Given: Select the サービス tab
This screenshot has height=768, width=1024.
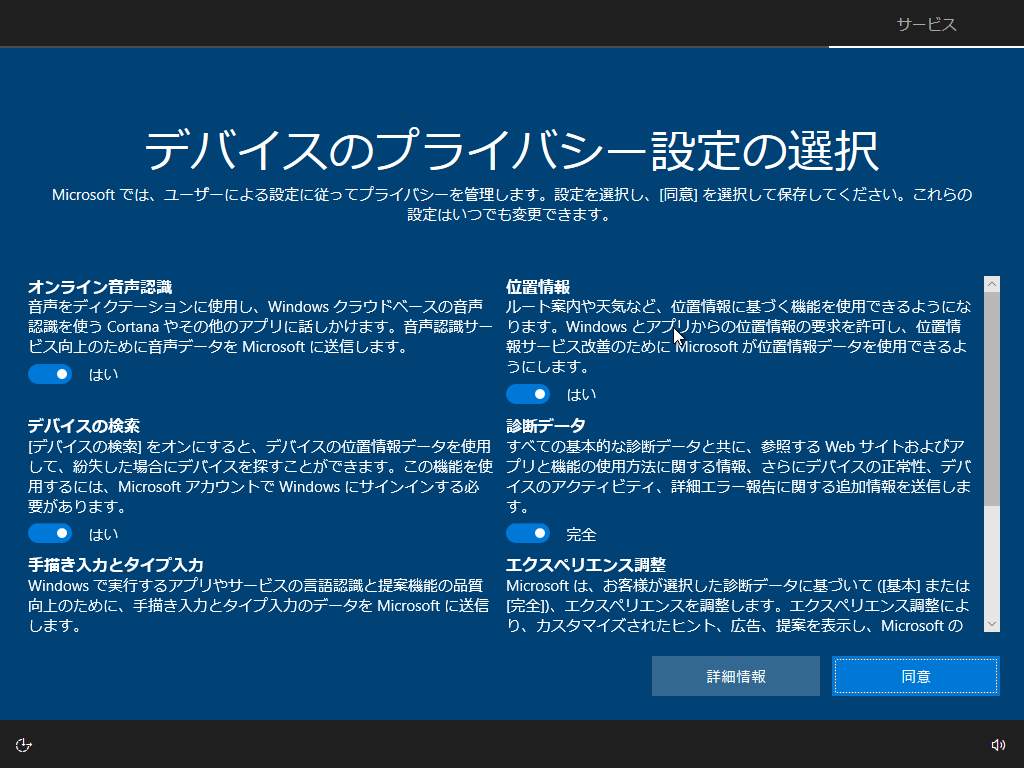Looking at the screenshot, I should click(x=926, y=25).
